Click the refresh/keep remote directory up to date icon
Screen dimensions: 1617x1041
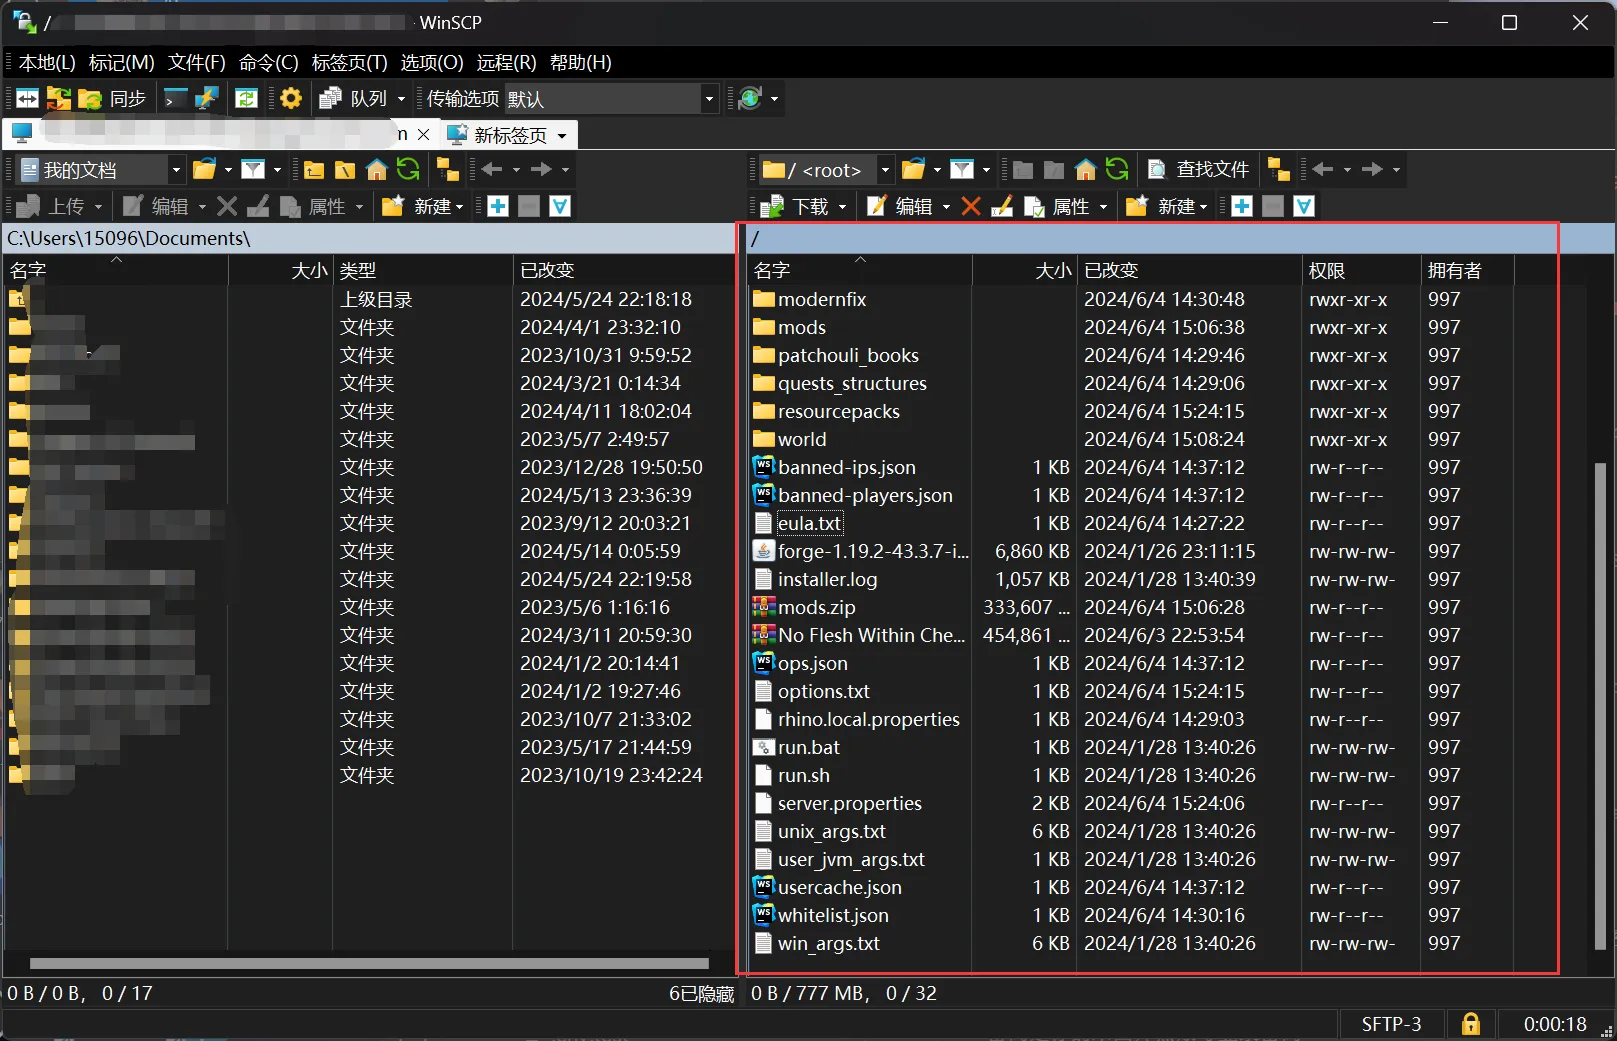click(x=246, y=98)
